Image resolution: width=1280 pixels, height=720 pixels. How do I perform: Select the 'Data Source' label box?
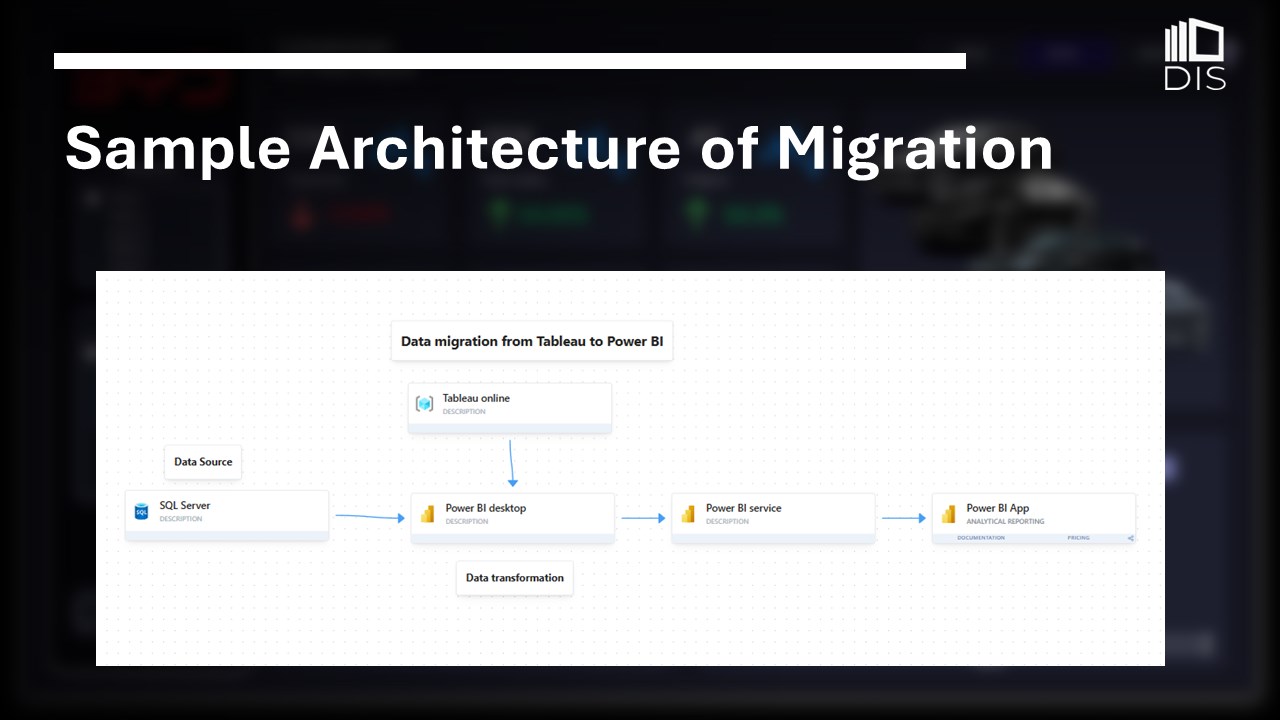coord(203,462)
